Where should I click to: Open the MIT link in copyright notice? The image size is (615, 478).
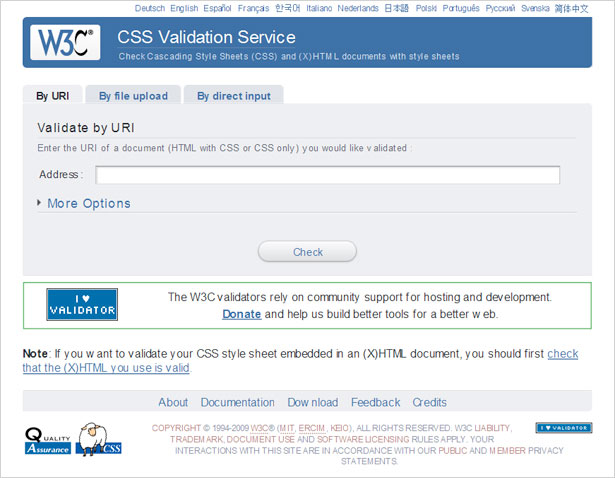(287, 428)
